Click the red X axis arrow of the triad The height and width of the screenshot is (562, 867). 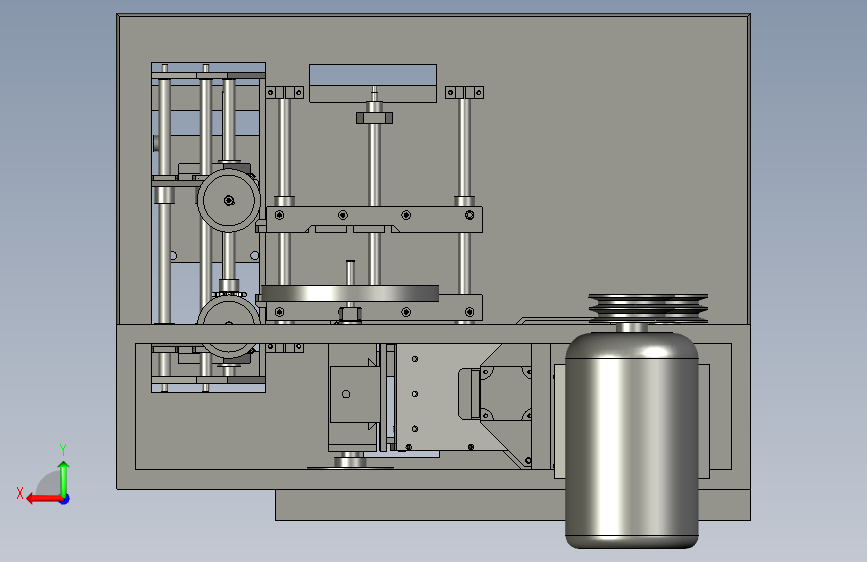tap(43, 499)
